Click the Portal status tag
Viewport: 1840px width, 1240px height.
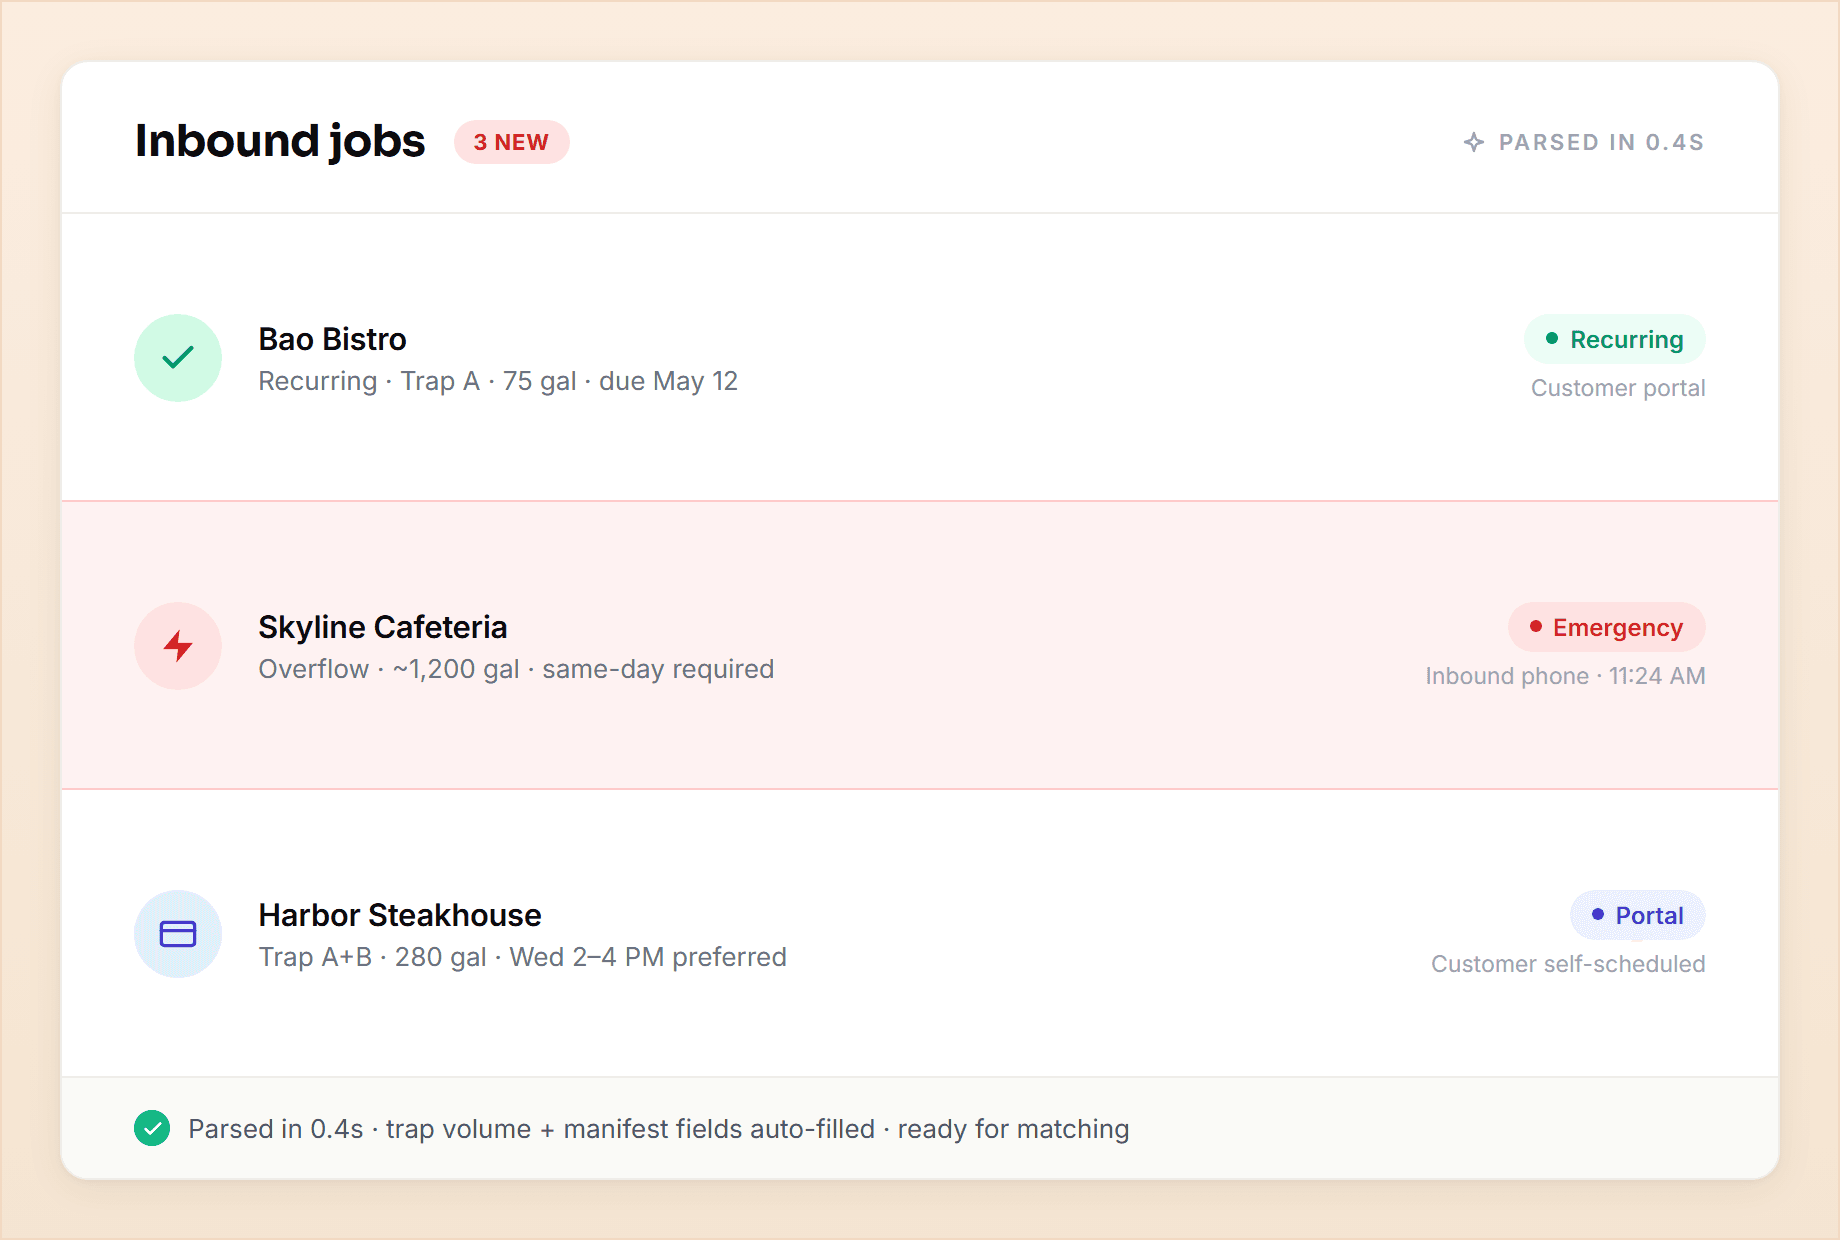pos(1638,916)
